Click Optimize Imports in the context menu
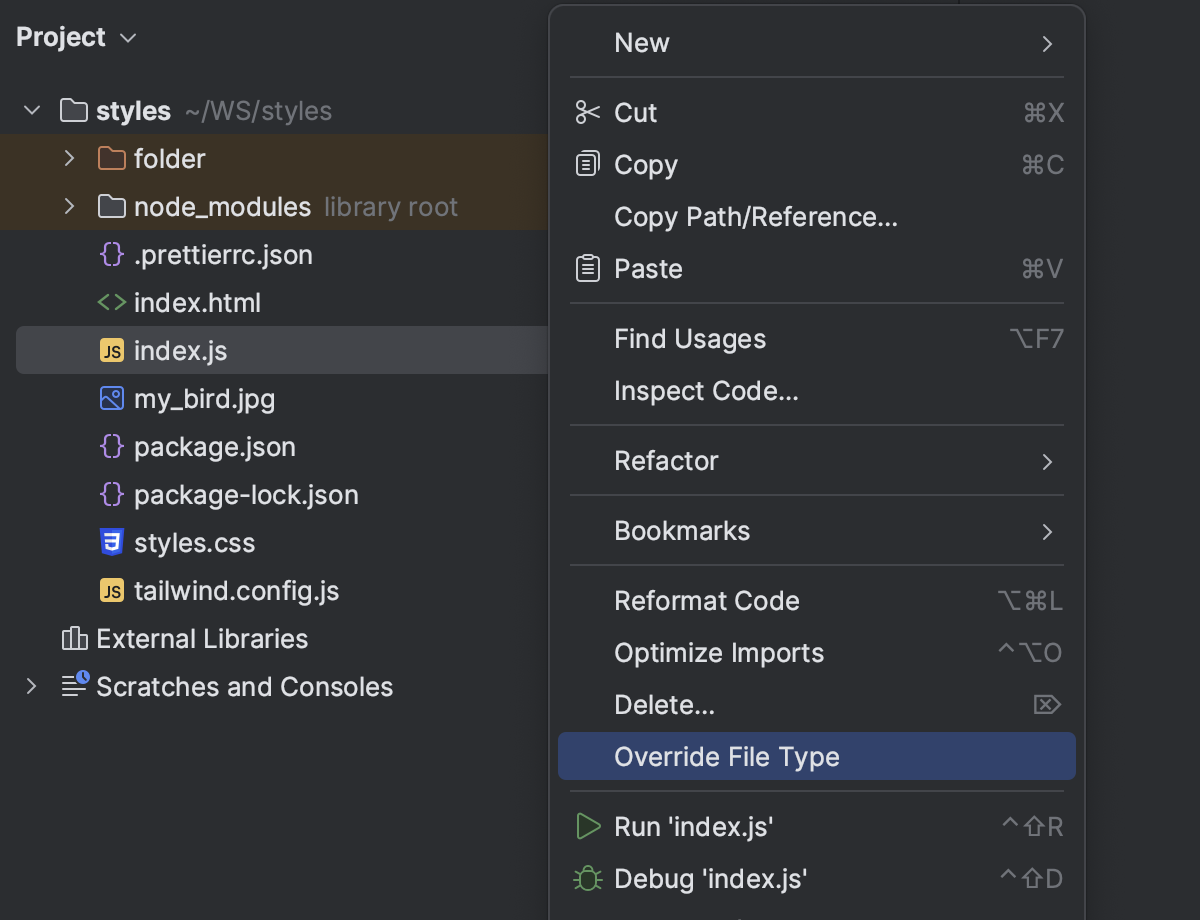 coord(719,653)
